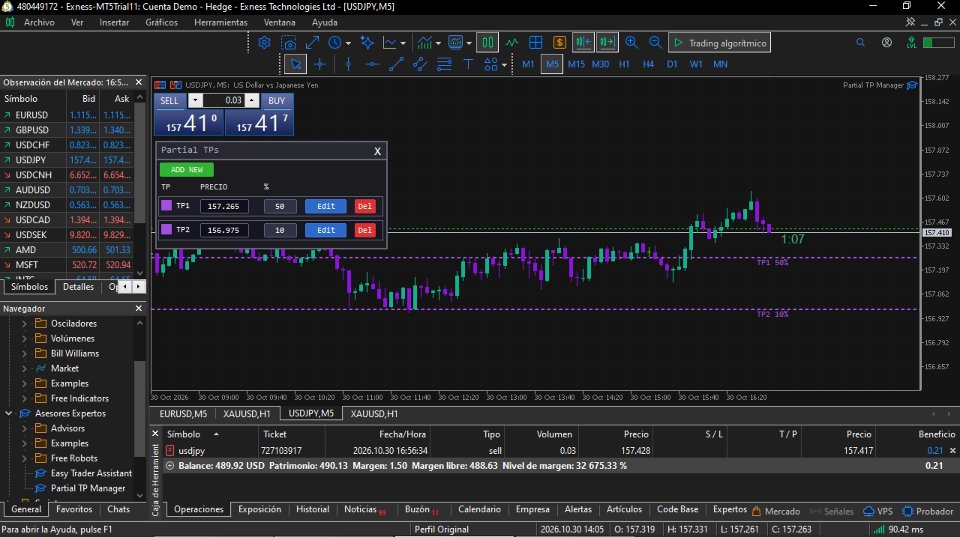Screen dimensions: 960x537
Task: Decrease the one-click trade volume arrow
Action: click(x=195, y=100)
